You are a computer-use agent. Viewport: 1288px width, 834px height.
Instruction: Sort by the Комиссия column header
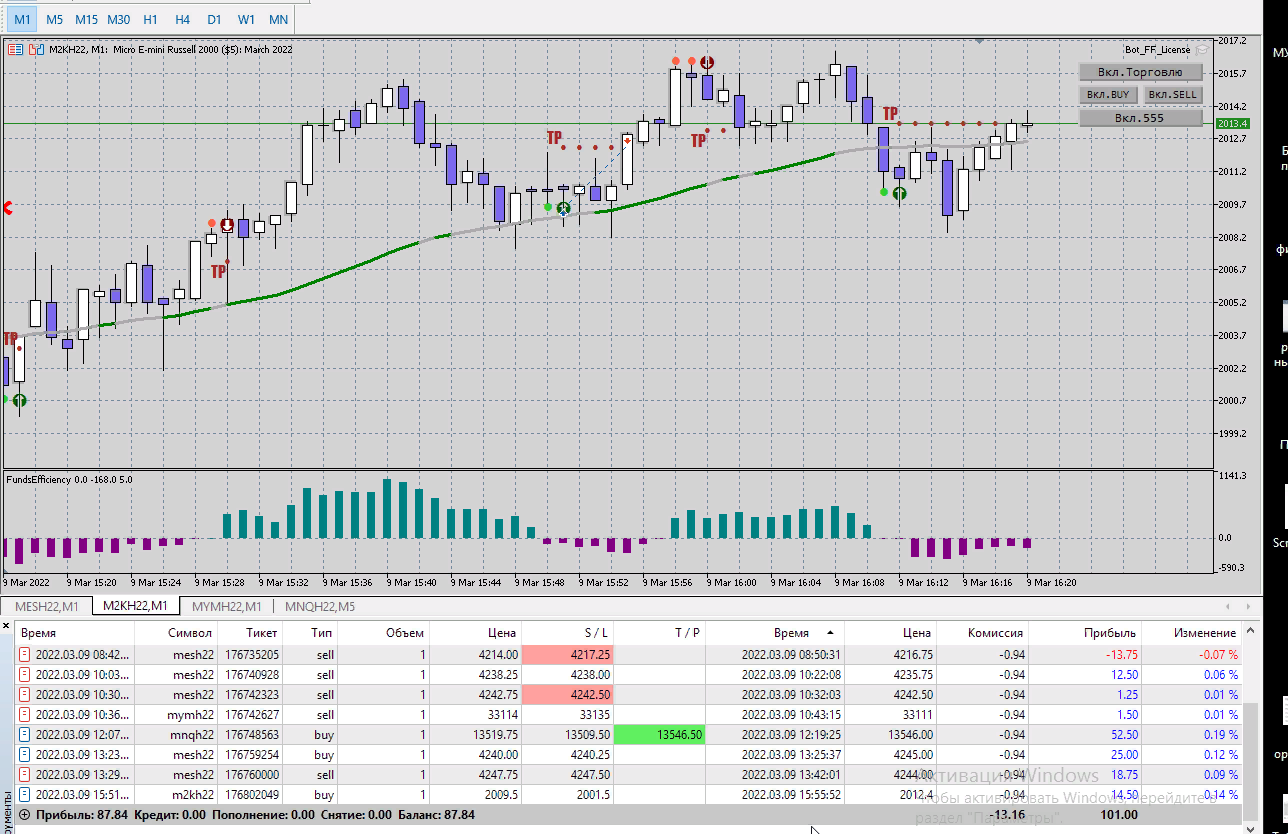click(x=983, y=633)
